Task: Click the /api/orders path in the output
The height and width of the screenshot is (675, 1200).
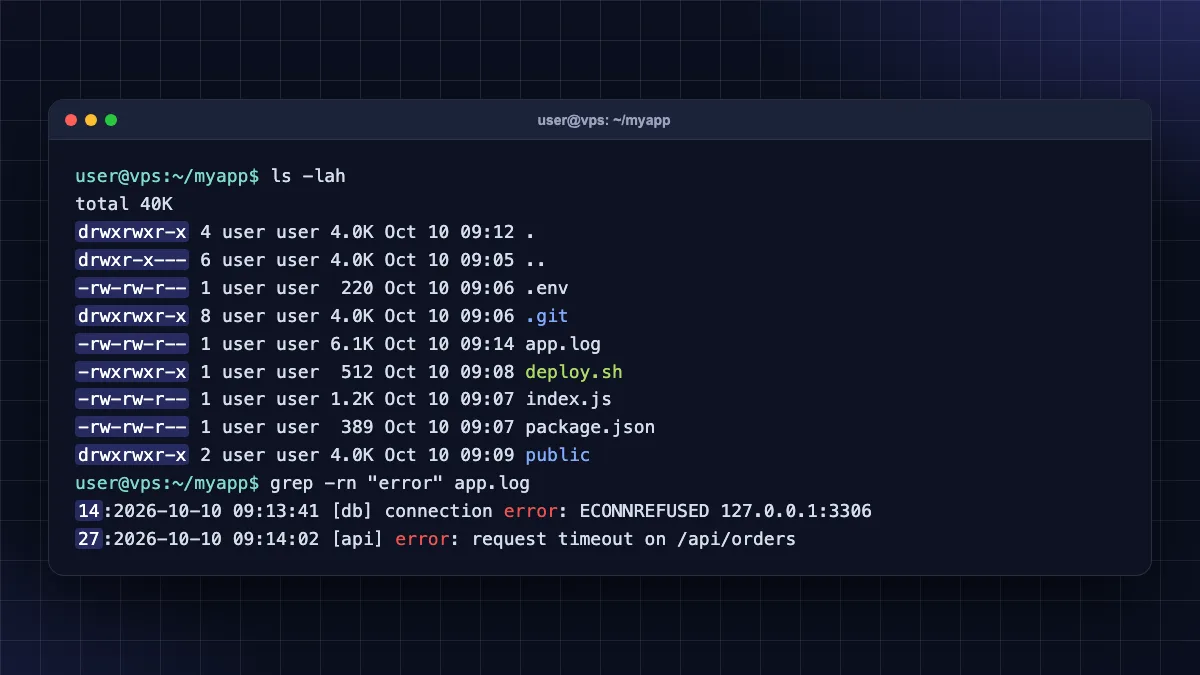Action: pyautogui.click(x=737, y=539)
